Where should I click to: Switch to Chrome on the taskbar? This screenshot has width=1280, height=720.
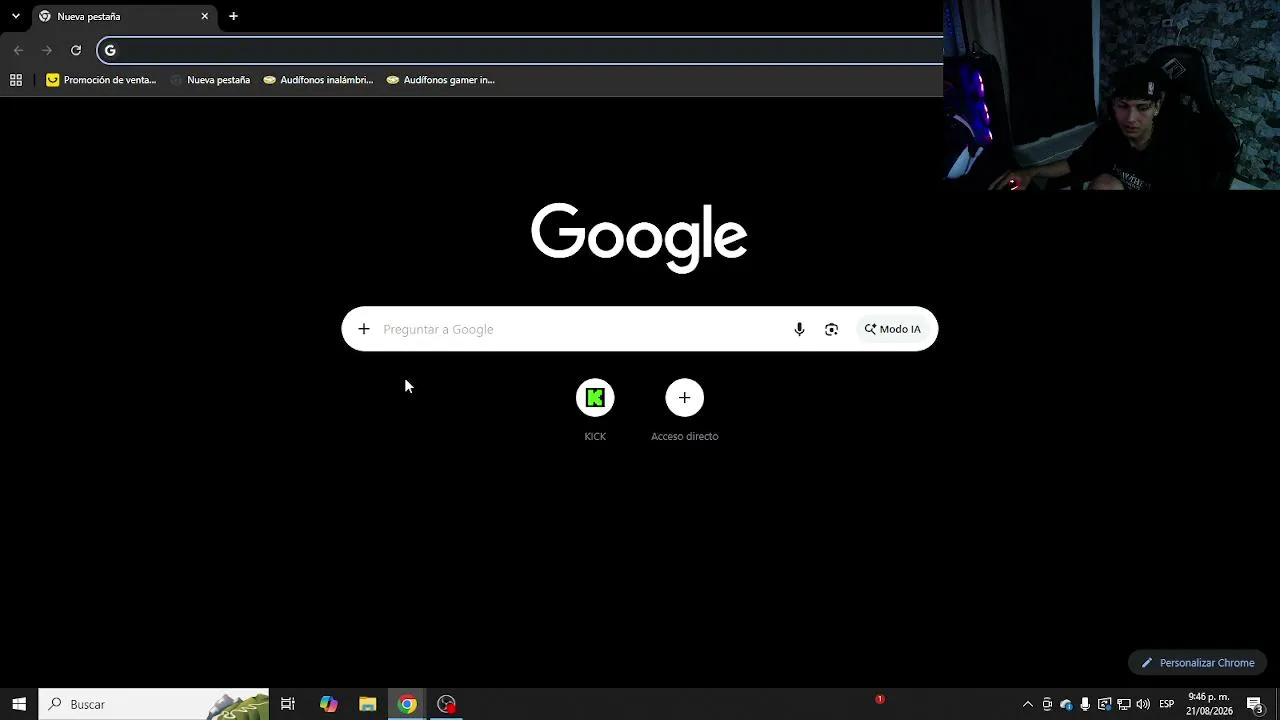pos(407,704)
